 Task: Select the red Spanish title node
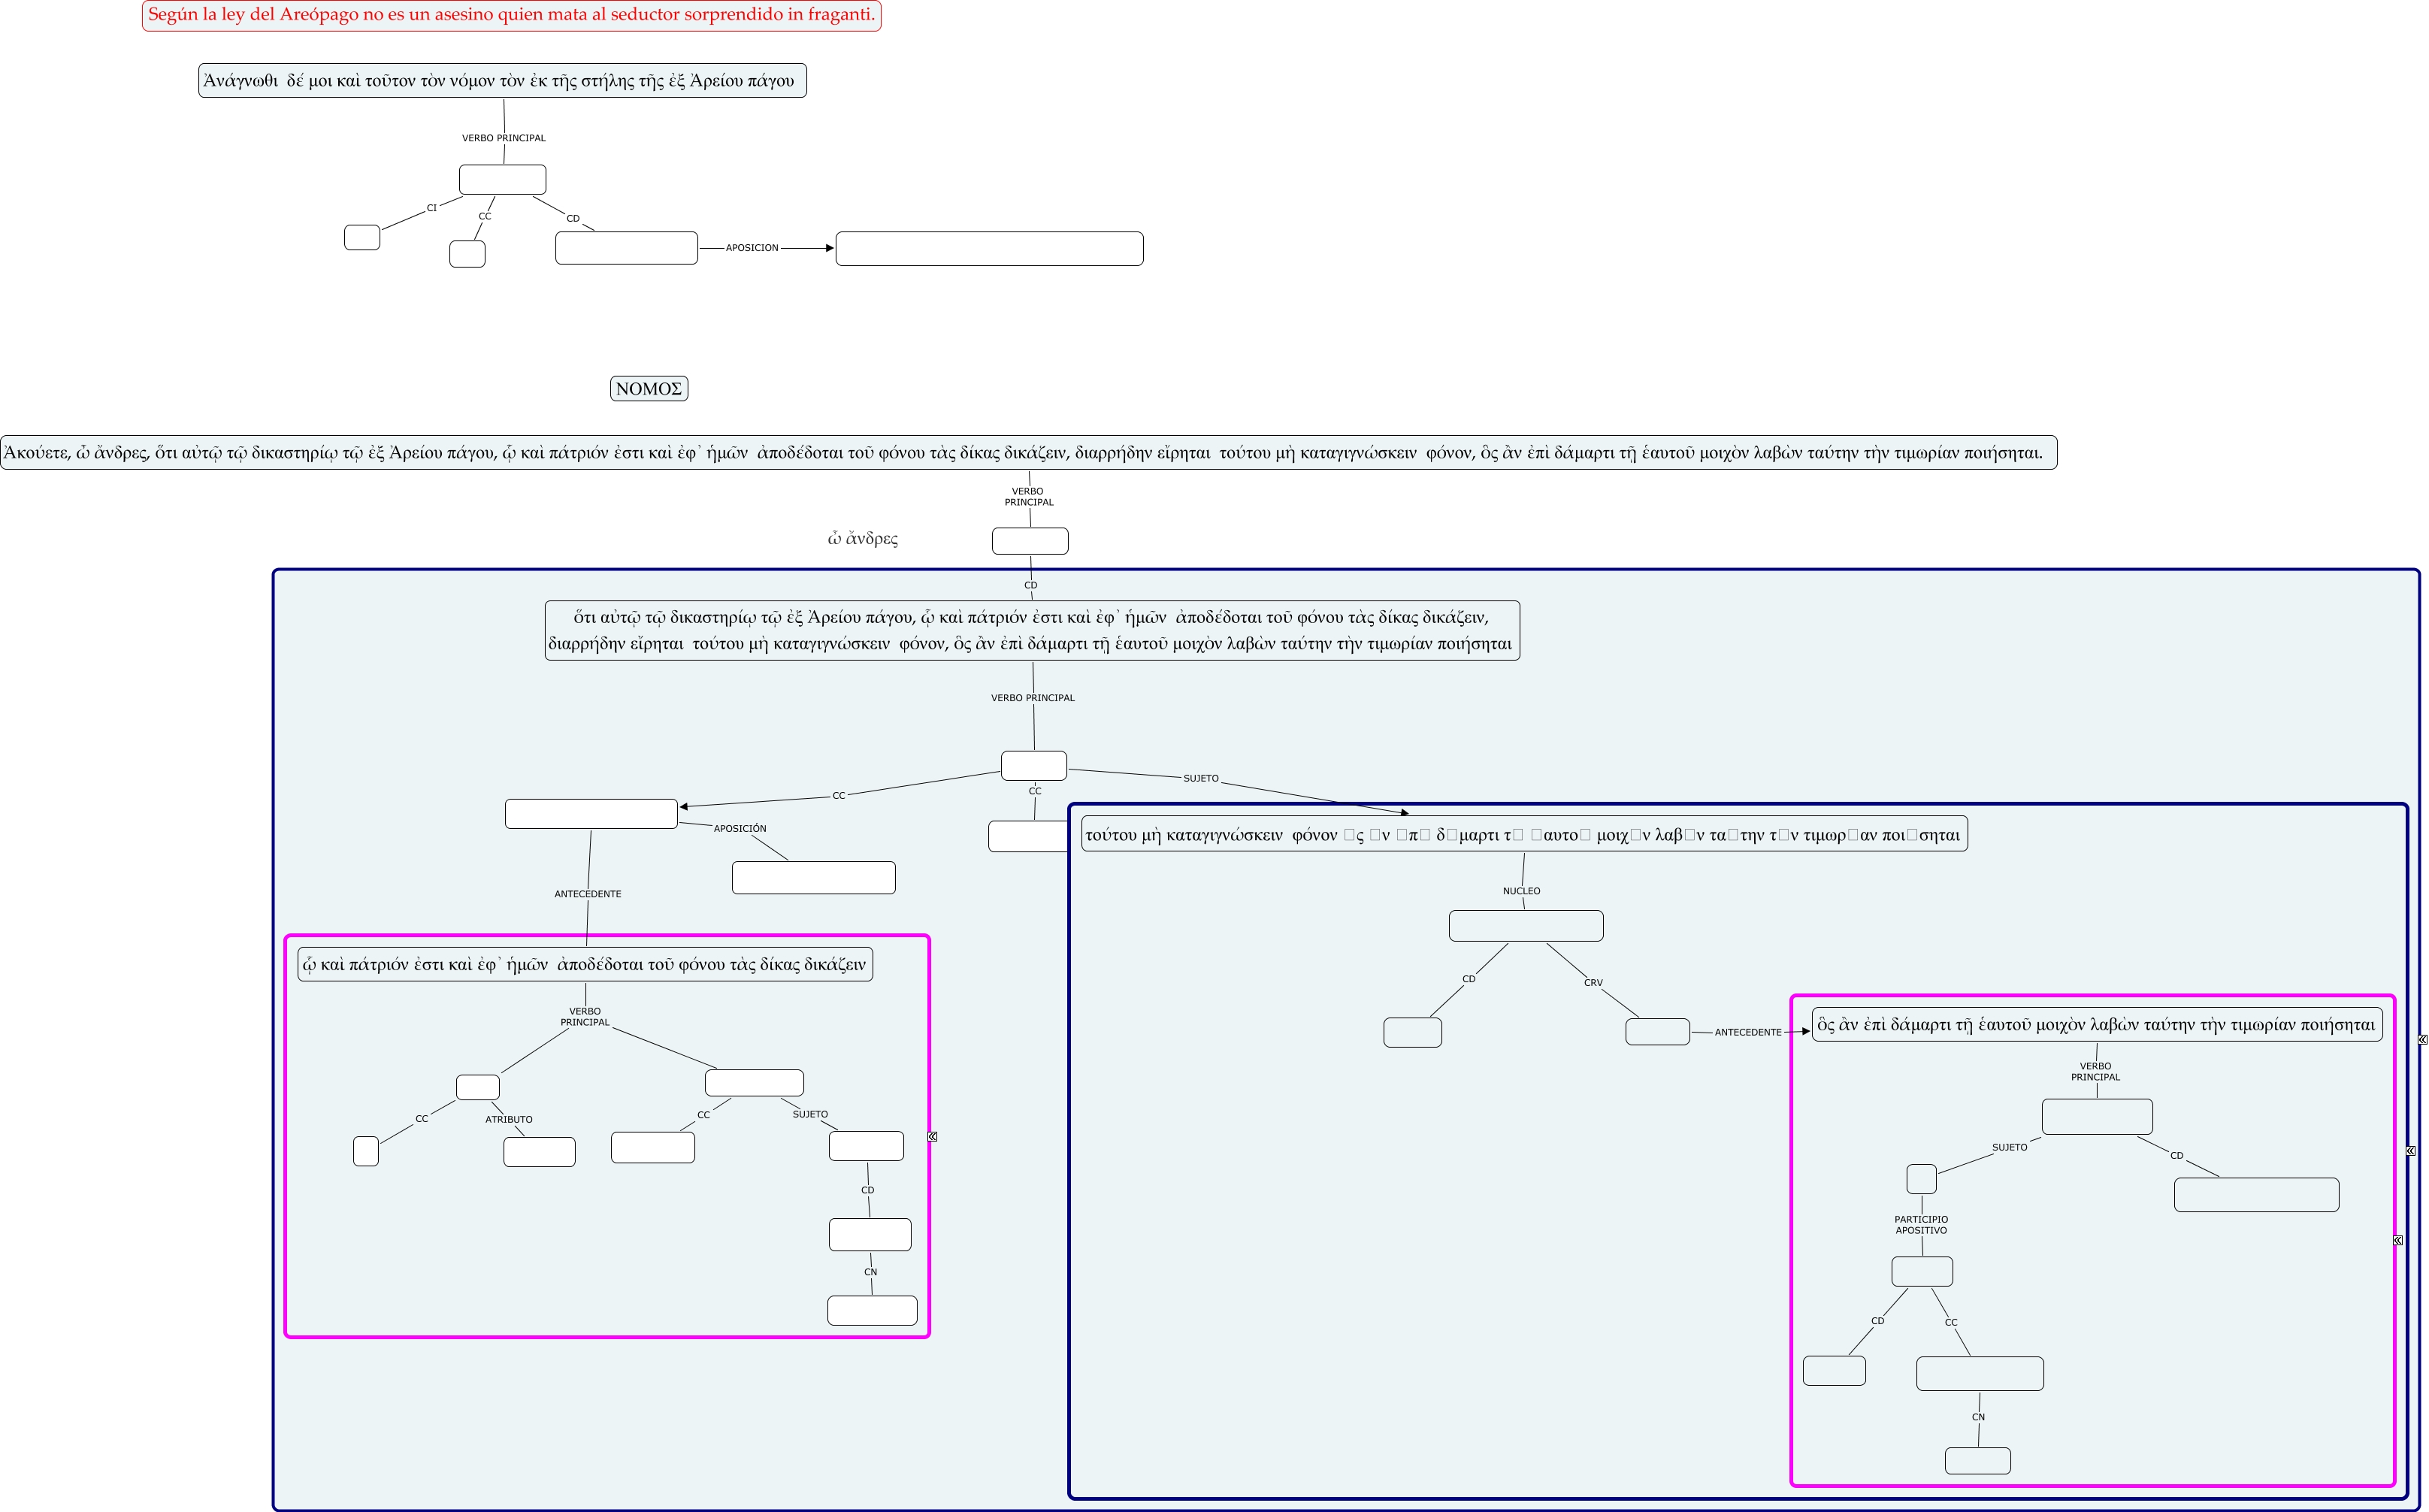point(511,15)
